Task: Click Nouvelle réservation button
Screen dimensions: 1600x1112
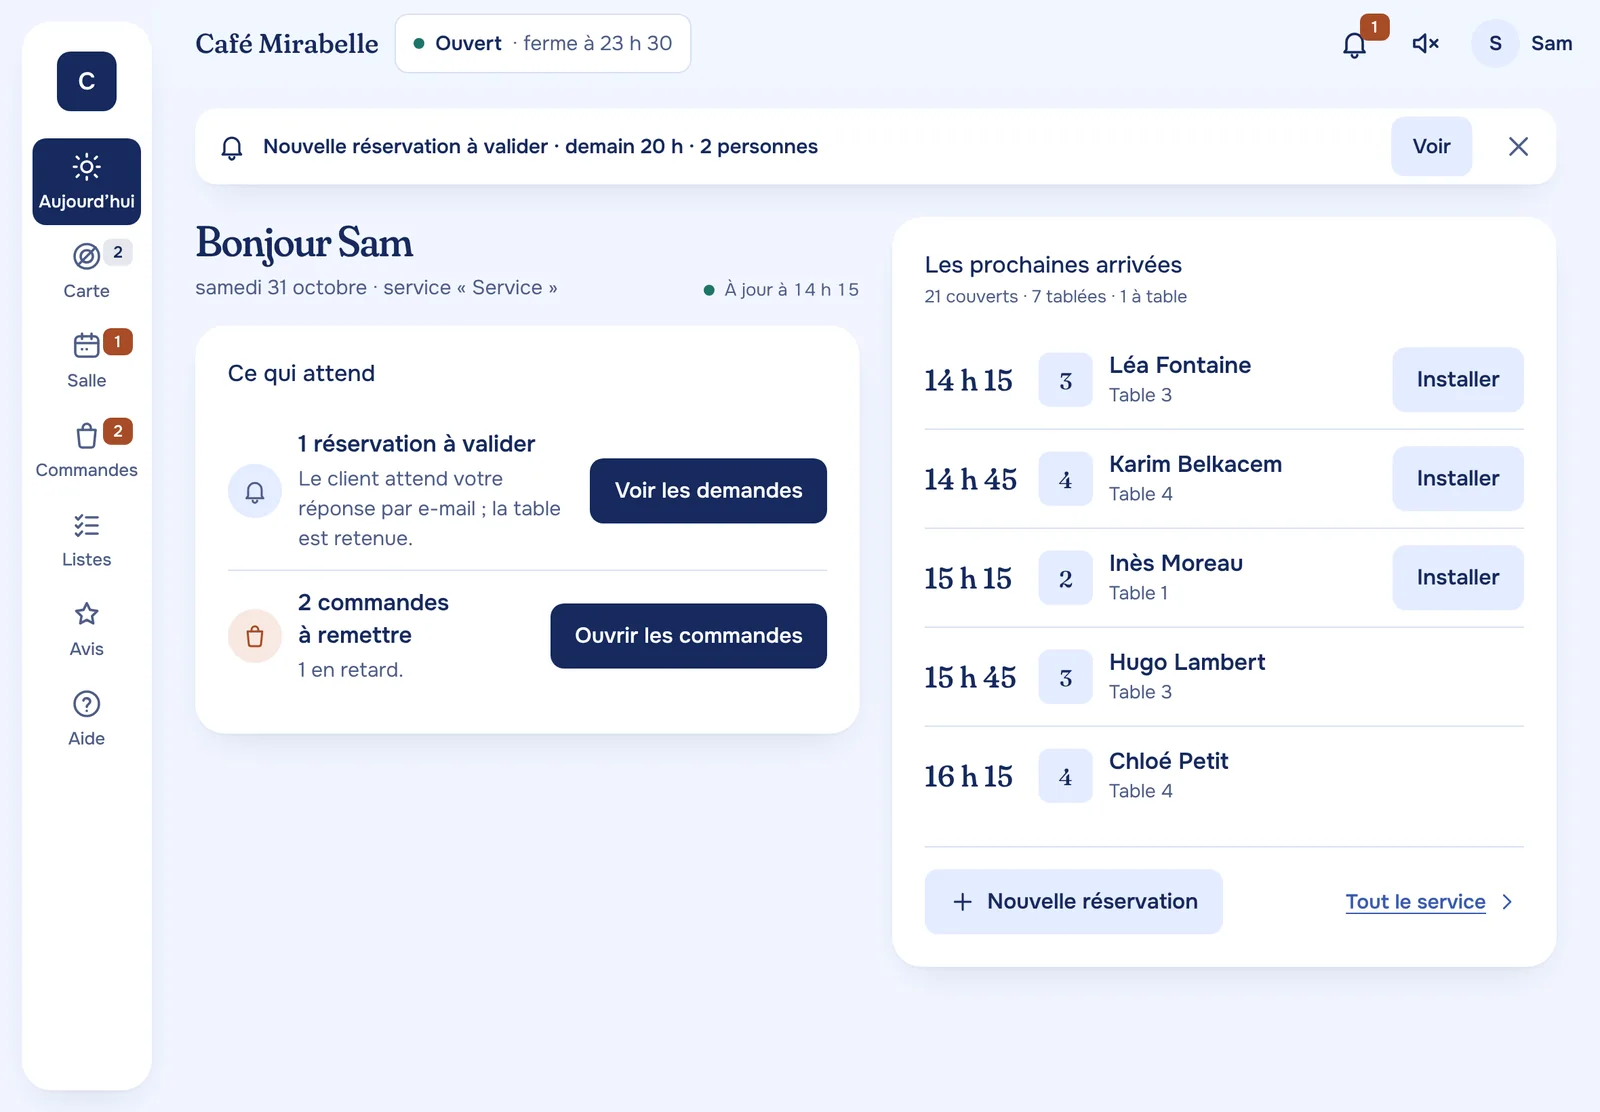Action: coord(1073,902)
